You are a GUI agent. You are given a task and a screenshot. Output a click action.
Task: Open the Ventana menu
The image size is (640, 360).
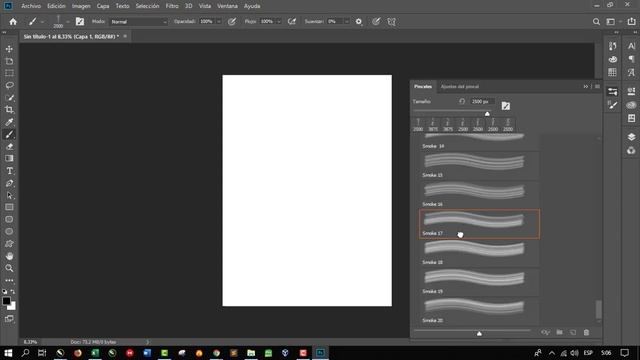(227, 6)
